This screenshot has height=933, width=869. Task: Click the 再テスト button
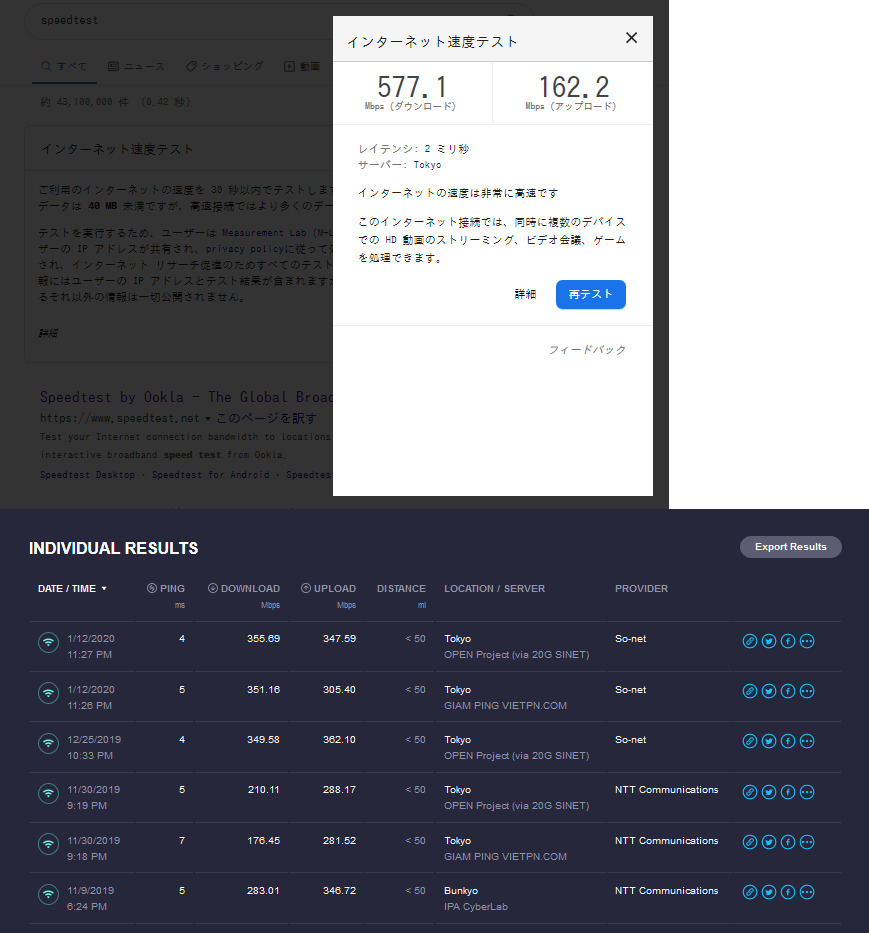(590, 295)
